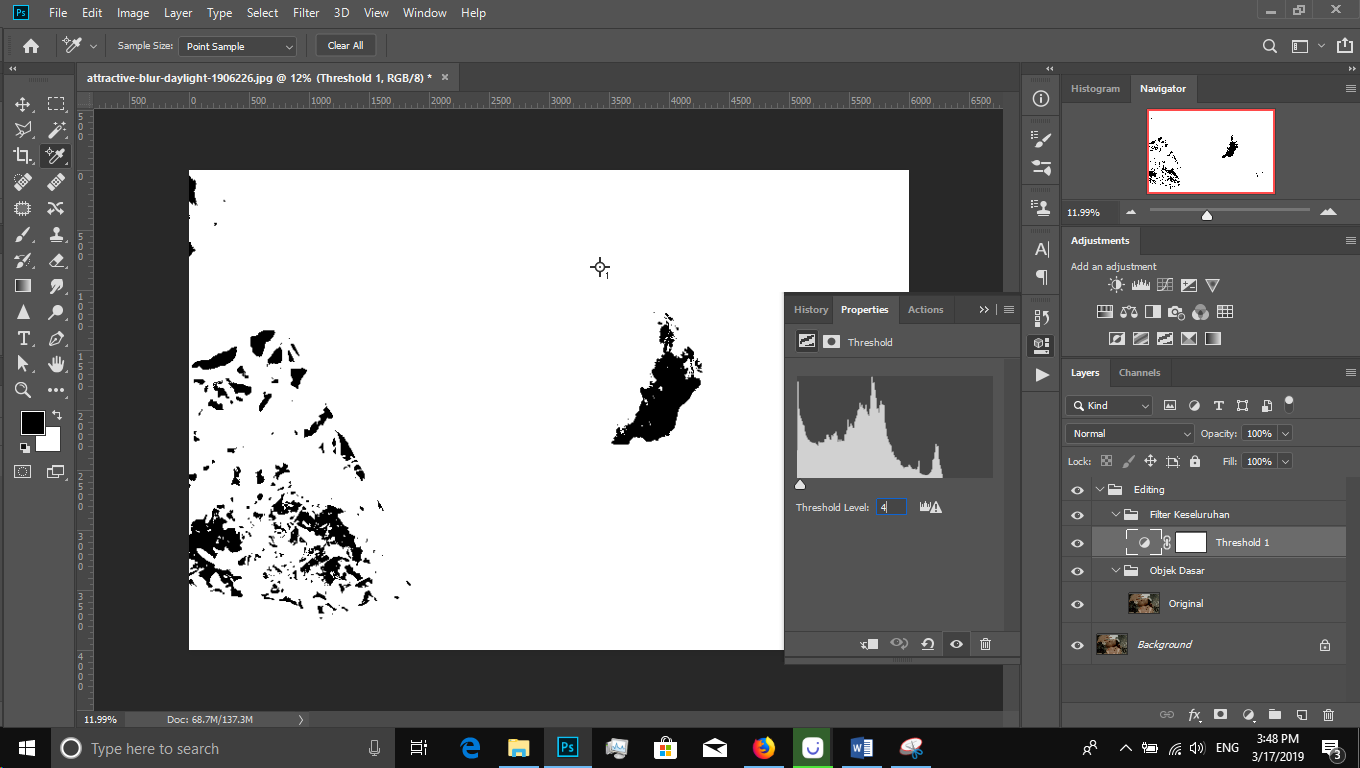Image resolution: width=1360 pixels, height=768 pixels.
Task: Switch to the Histogram tab
Action: click(1095, 88)
